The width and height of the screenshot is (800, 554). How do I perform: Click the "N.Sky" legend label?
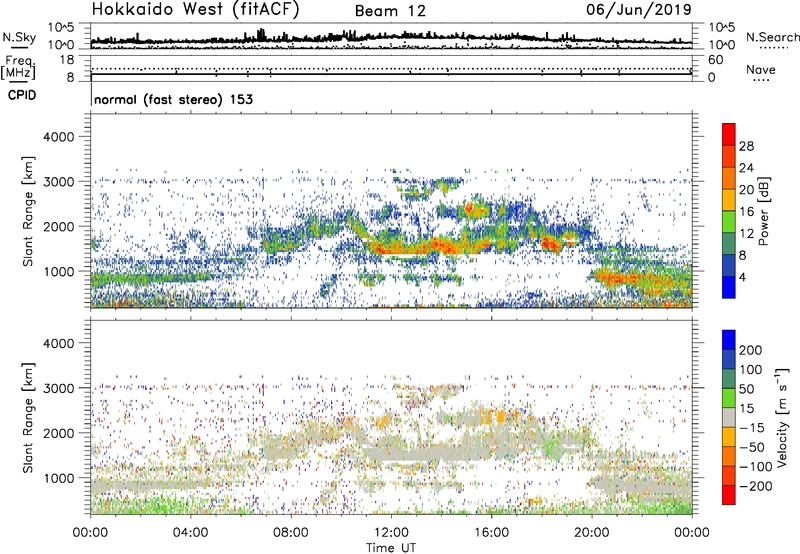pyautogui.click(x=19, y=37)
